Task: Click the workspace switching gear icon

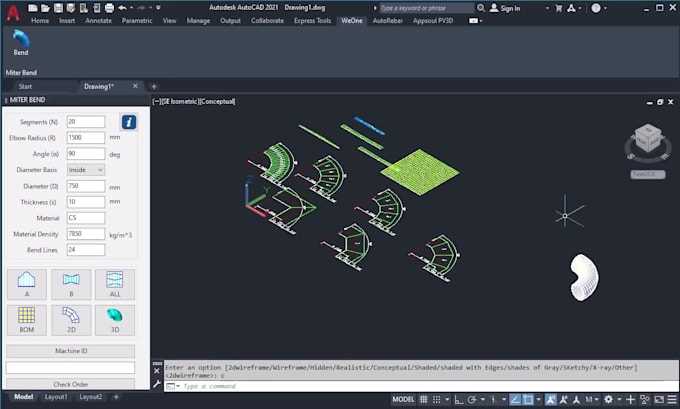Action: pyautogui.click(x=609, y=399)
